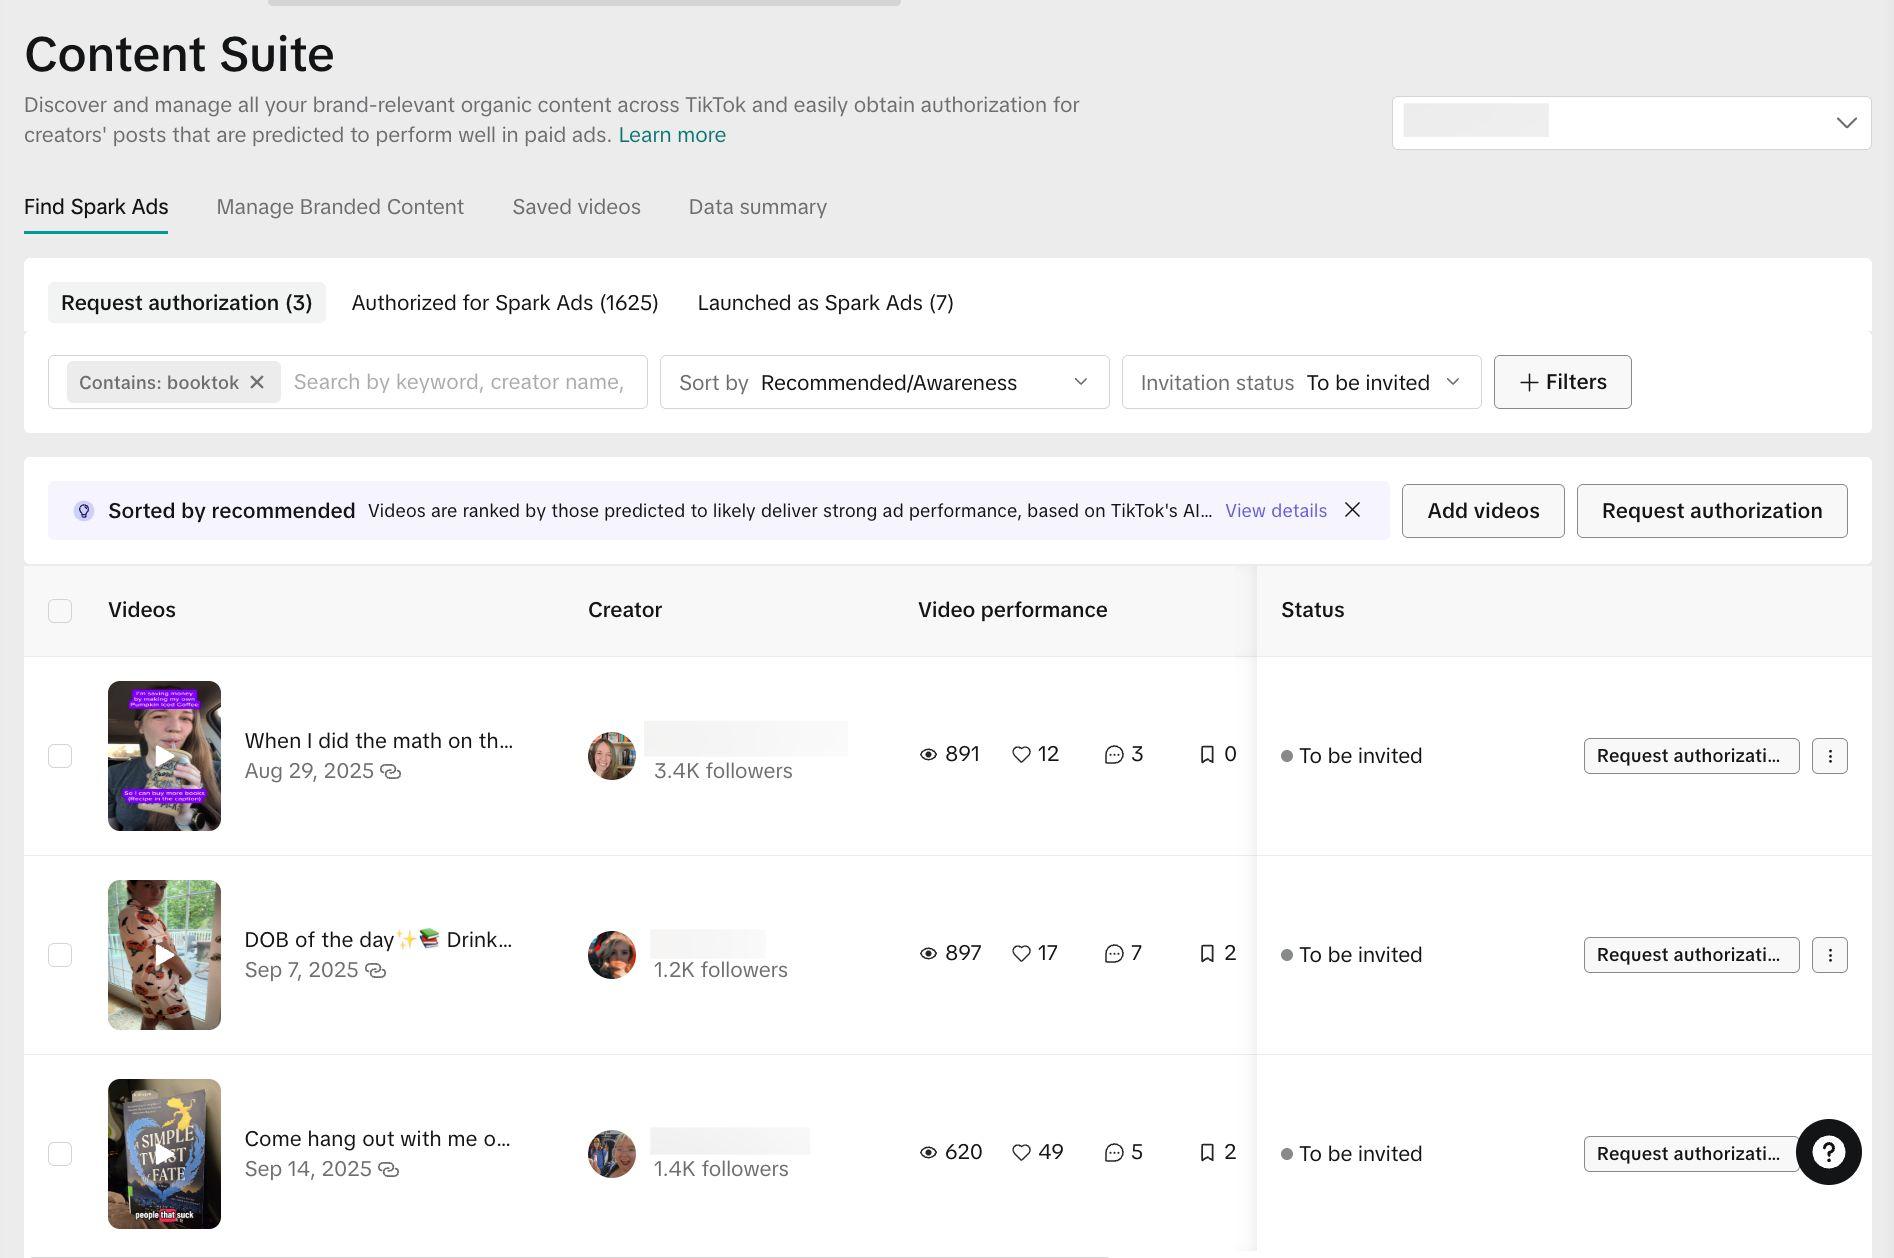Play the 'A Simple Twist of Fate' video thumbnail
The width and height of the screenshot is (1894, 1258).
click(164, 1154)
